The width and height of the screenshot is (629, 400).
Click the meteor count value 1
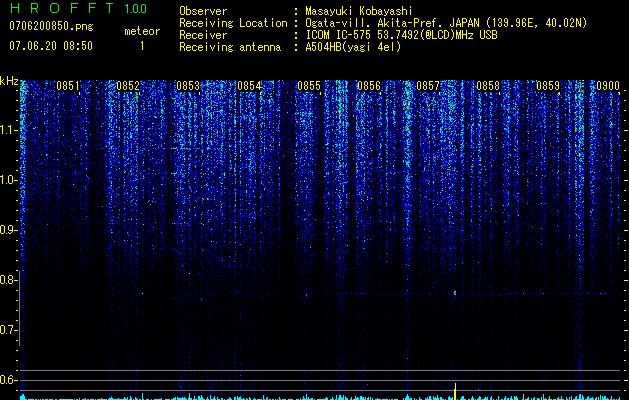click(x=142, y=46)
